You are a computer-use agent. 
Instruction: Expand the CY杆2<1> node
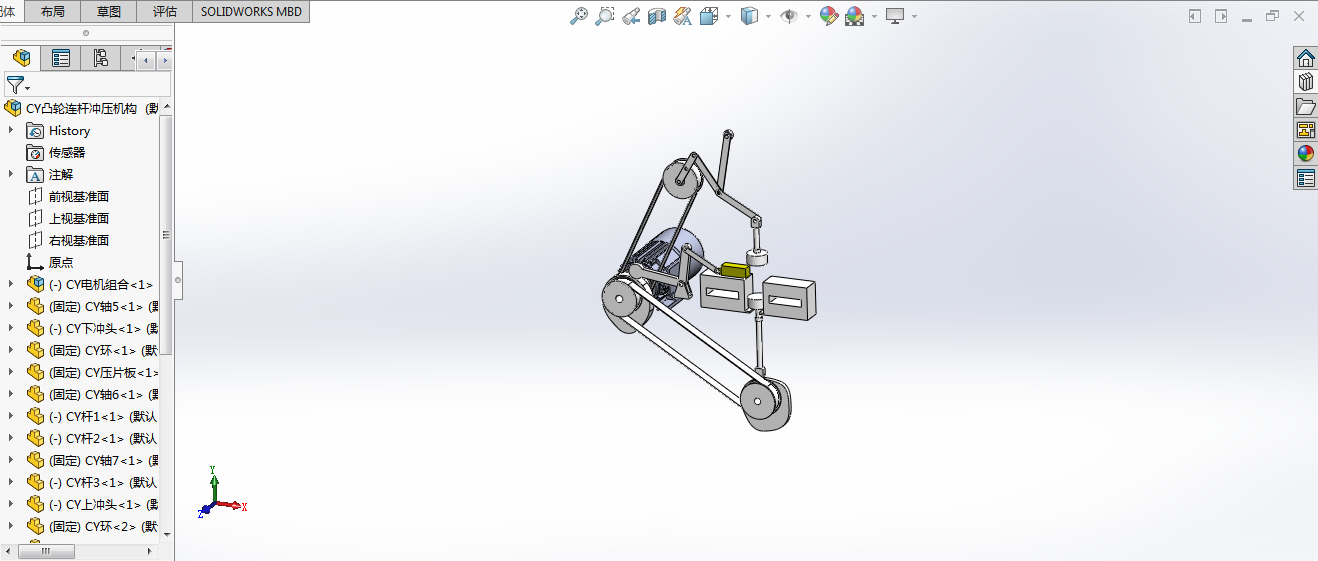tap(11, 438)
